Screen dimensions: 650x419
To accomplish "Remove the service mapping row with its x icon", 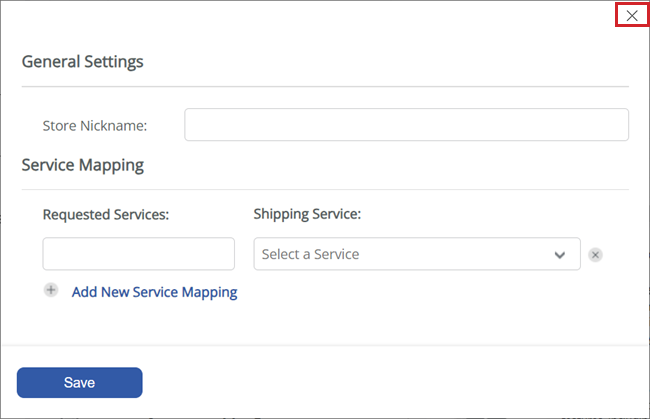I will coord(595,254).
